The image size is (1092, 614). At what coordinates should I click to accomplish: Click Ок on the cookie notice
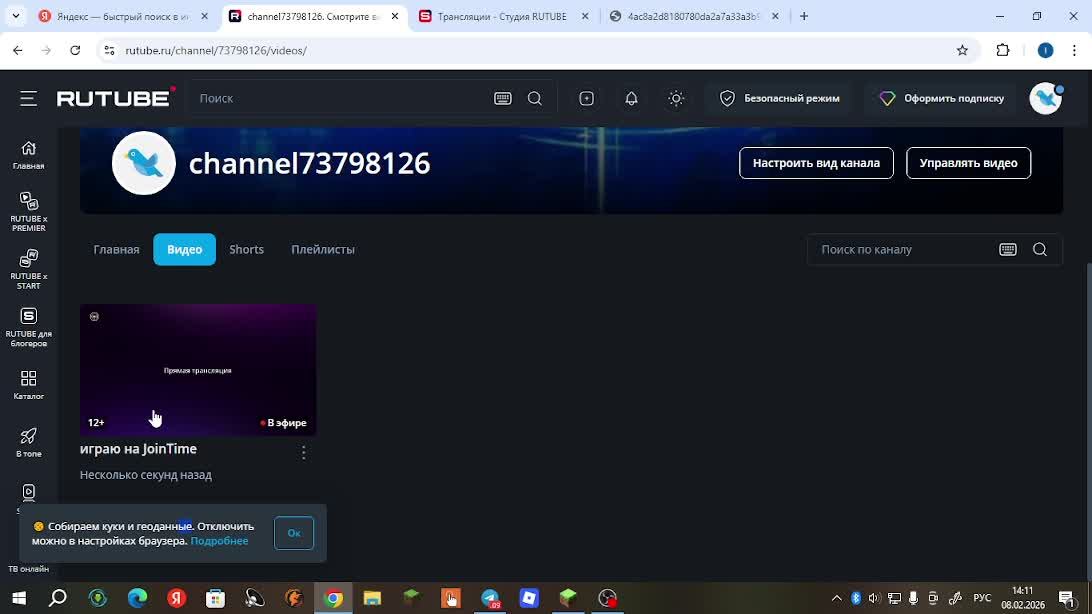point(294,533)
